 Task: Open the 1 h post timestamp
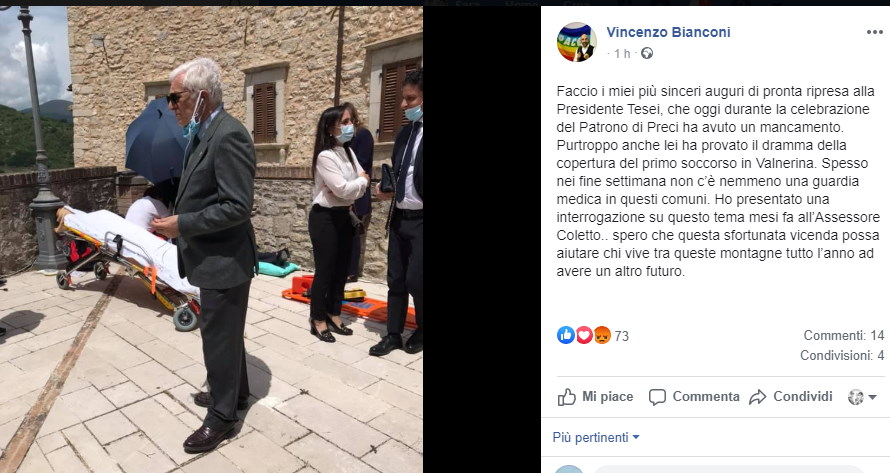(x=622, y=53)
